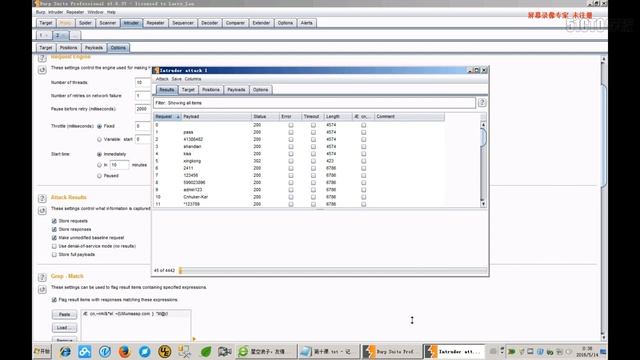This screenshot has height=360, width=640.
Task: Click the Filter: Showing all items bar
Action: tap(314, 103)
